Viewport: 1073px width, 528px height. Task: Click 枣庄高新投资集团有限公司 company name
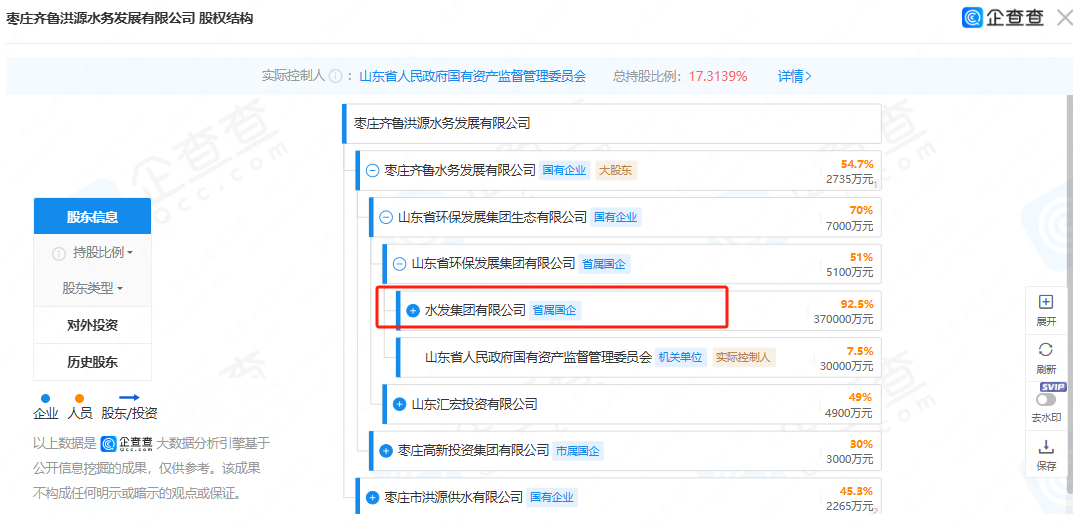coord(474,451)
